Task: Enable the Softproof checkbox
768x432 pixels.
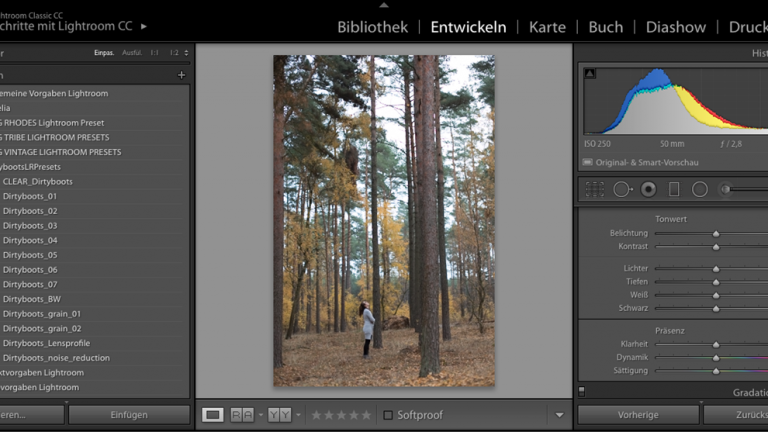Action: click(388, 415)
